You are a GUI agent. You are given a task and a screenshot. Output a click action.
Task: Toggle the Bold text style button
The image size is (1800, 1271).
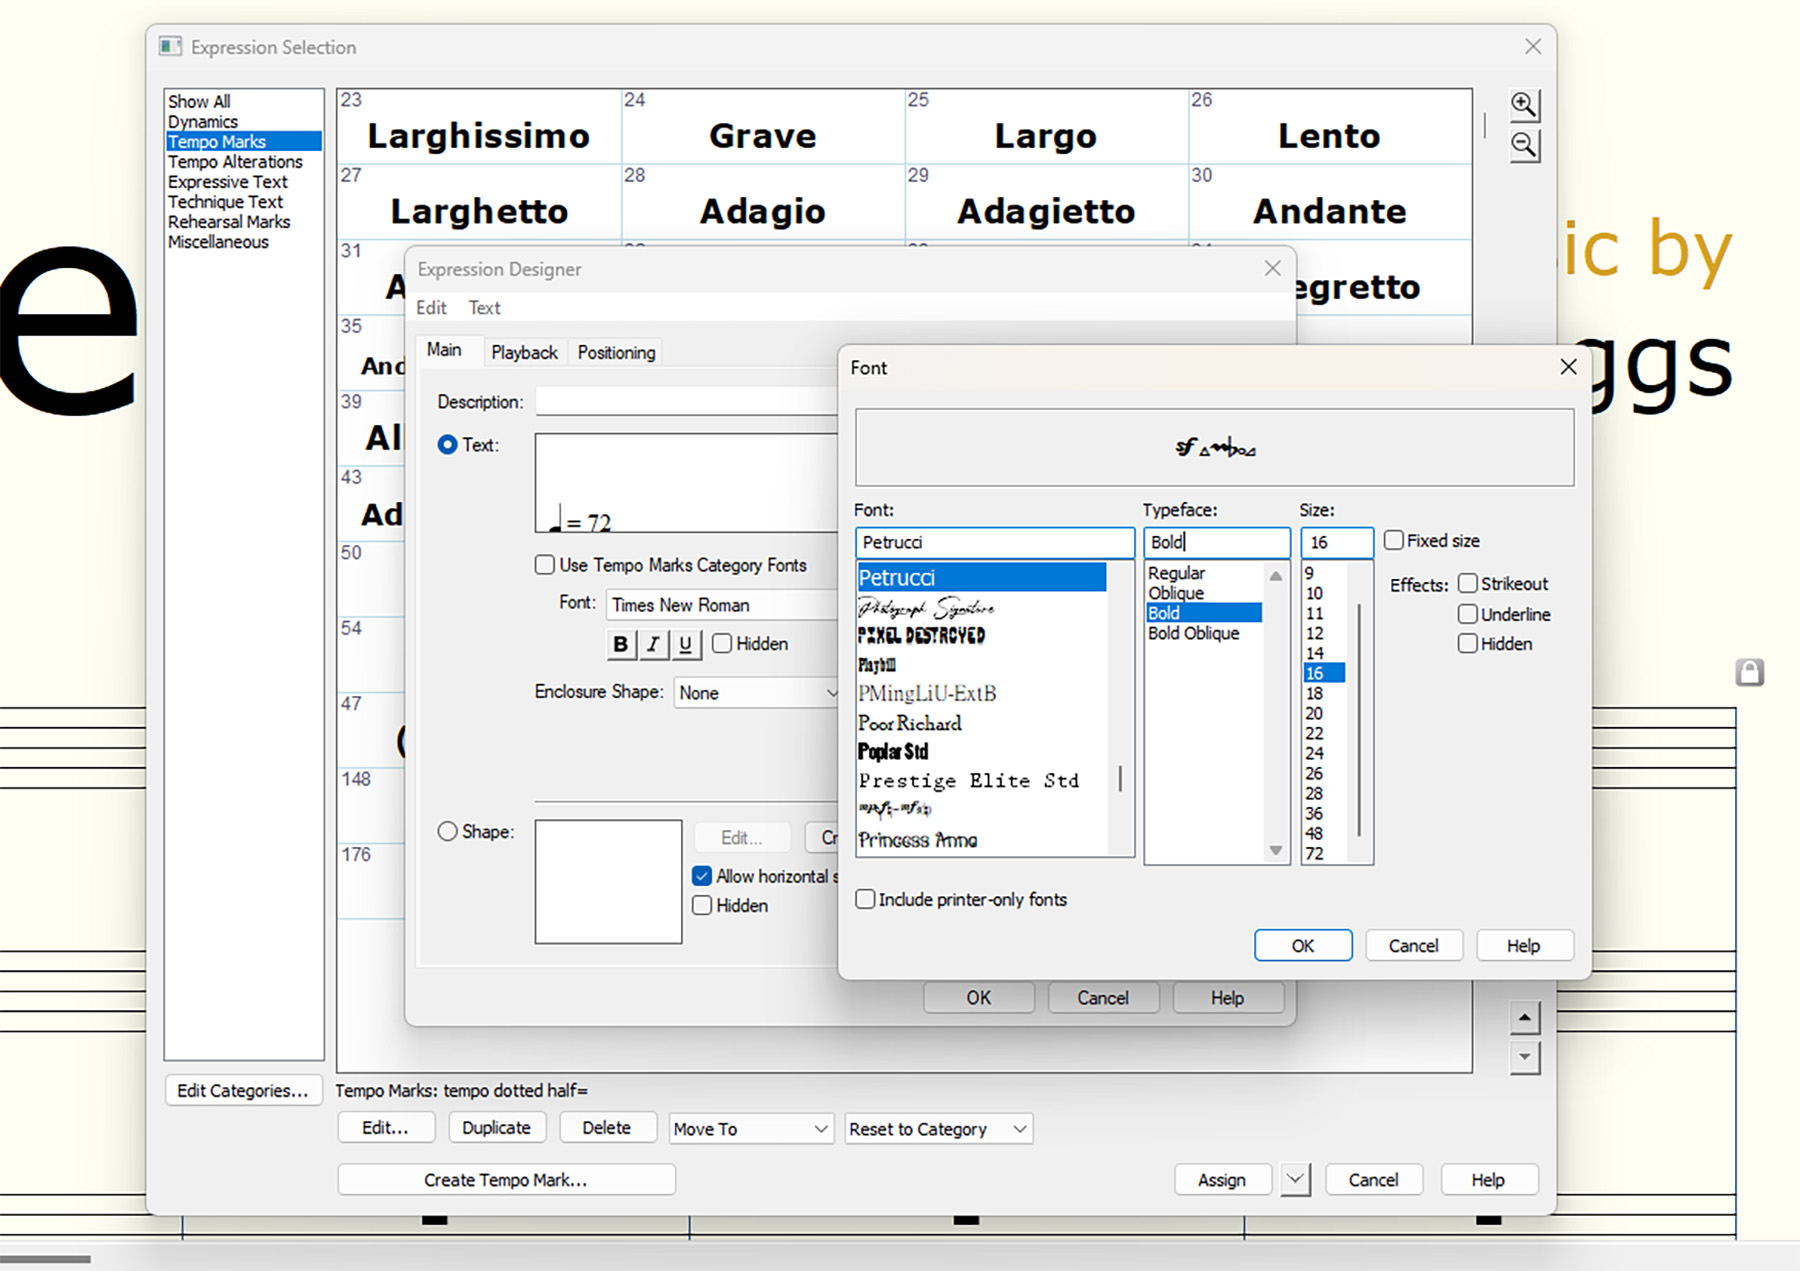pos(620,644)
